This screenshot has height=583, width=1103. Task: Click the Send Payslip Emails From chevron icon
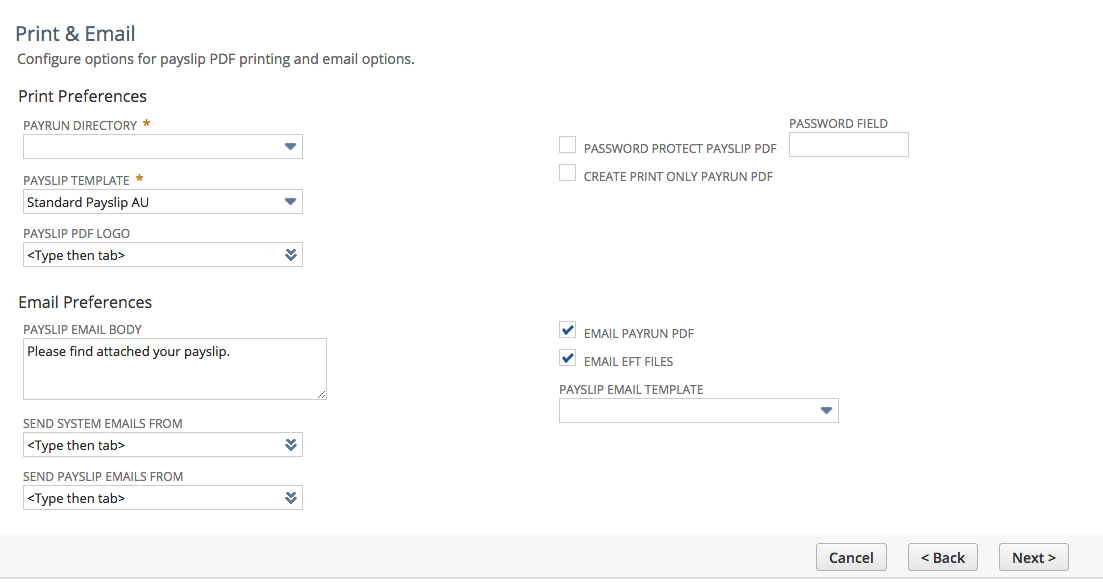(291, 497)
